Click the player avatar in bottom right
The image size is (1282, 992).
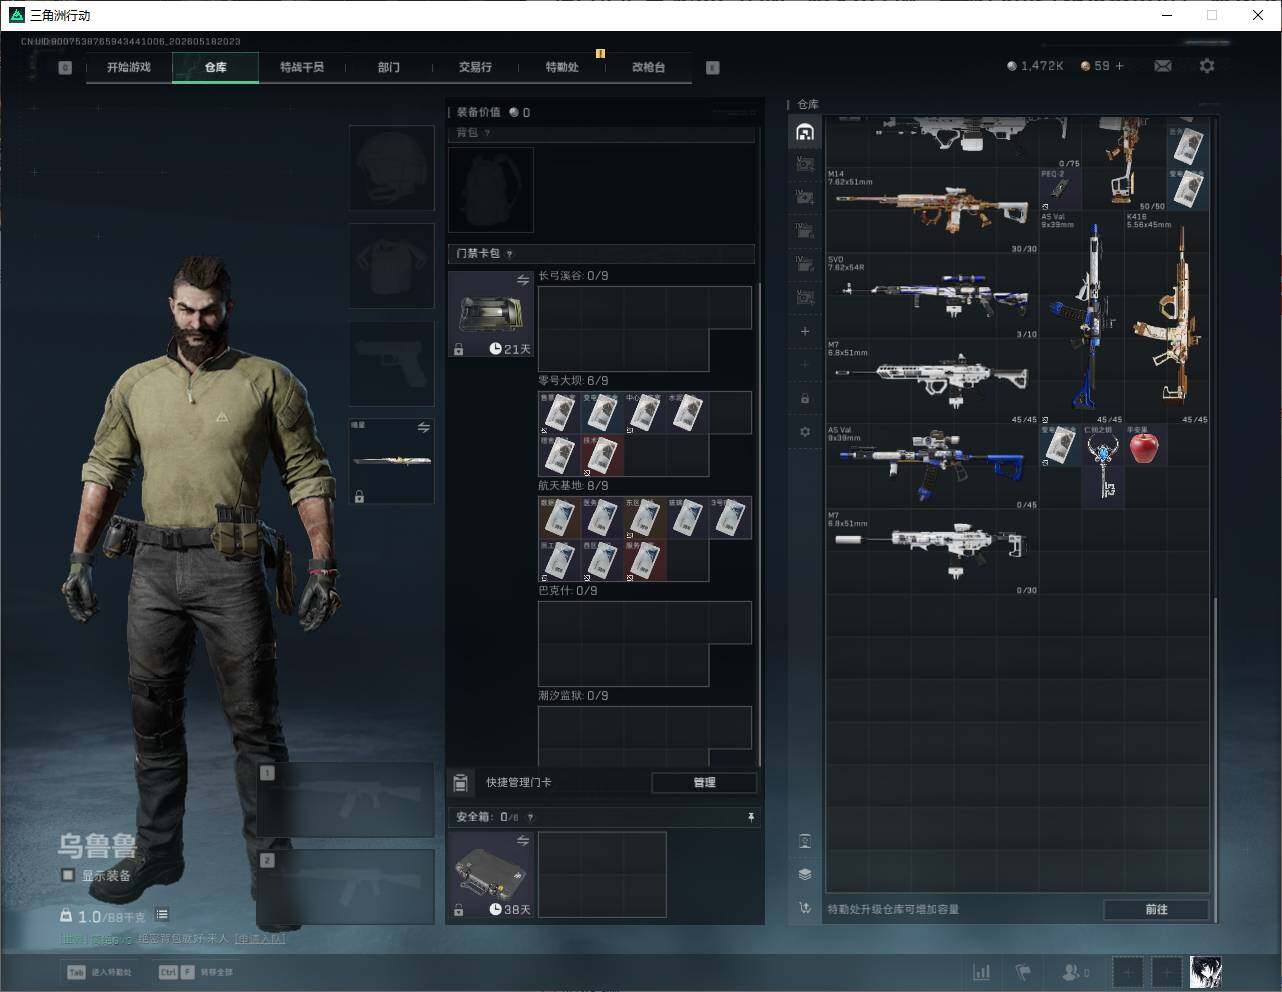point(1205,972)
